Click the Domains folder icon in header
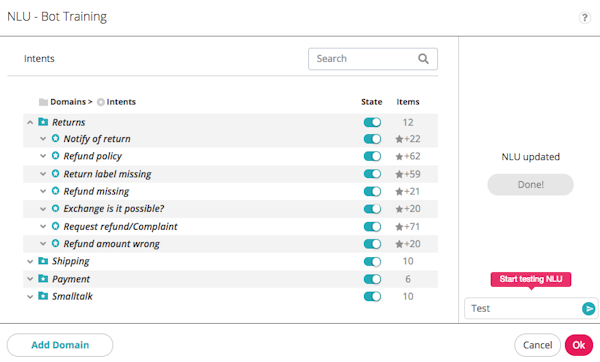This screenshot has width=600, height=362. point(43,102)
